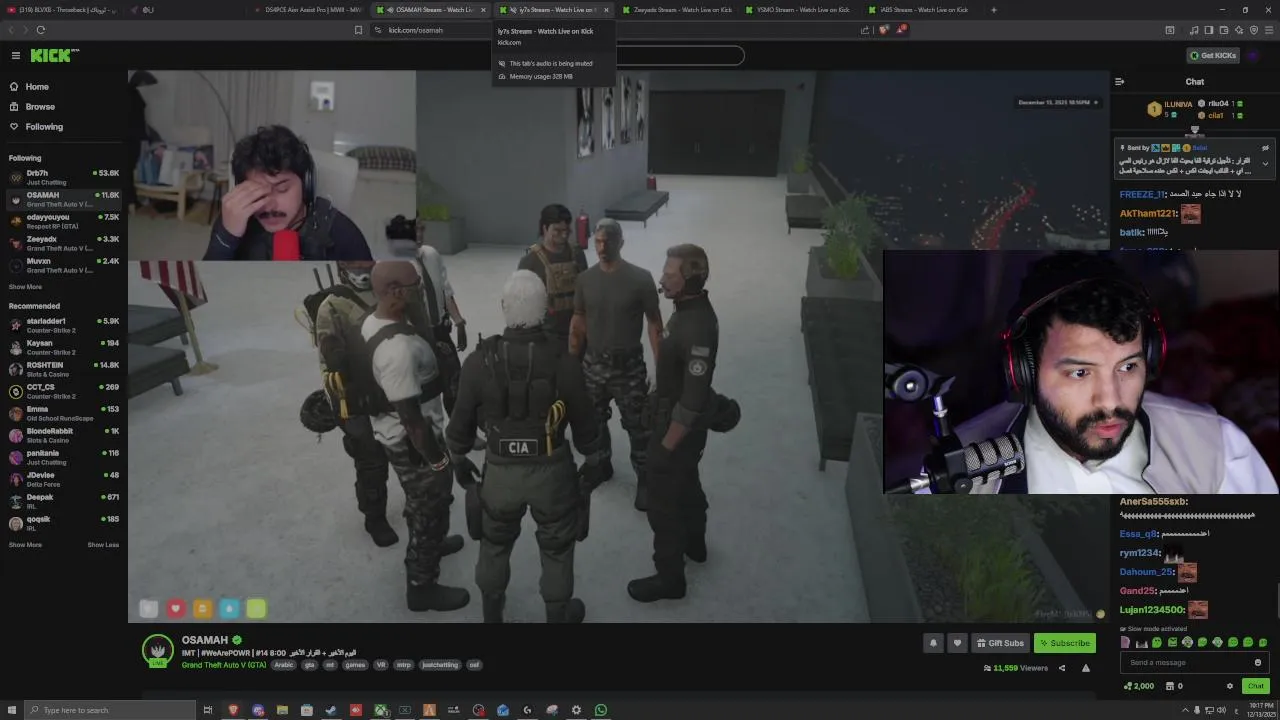Open KICKs balance showing 2,000
1280x720 pixels.
point(1138,686)
